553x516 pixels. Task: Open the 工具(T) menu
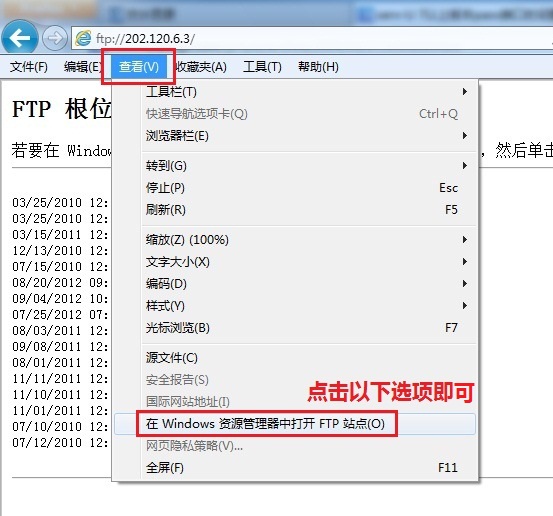[262, 66]
